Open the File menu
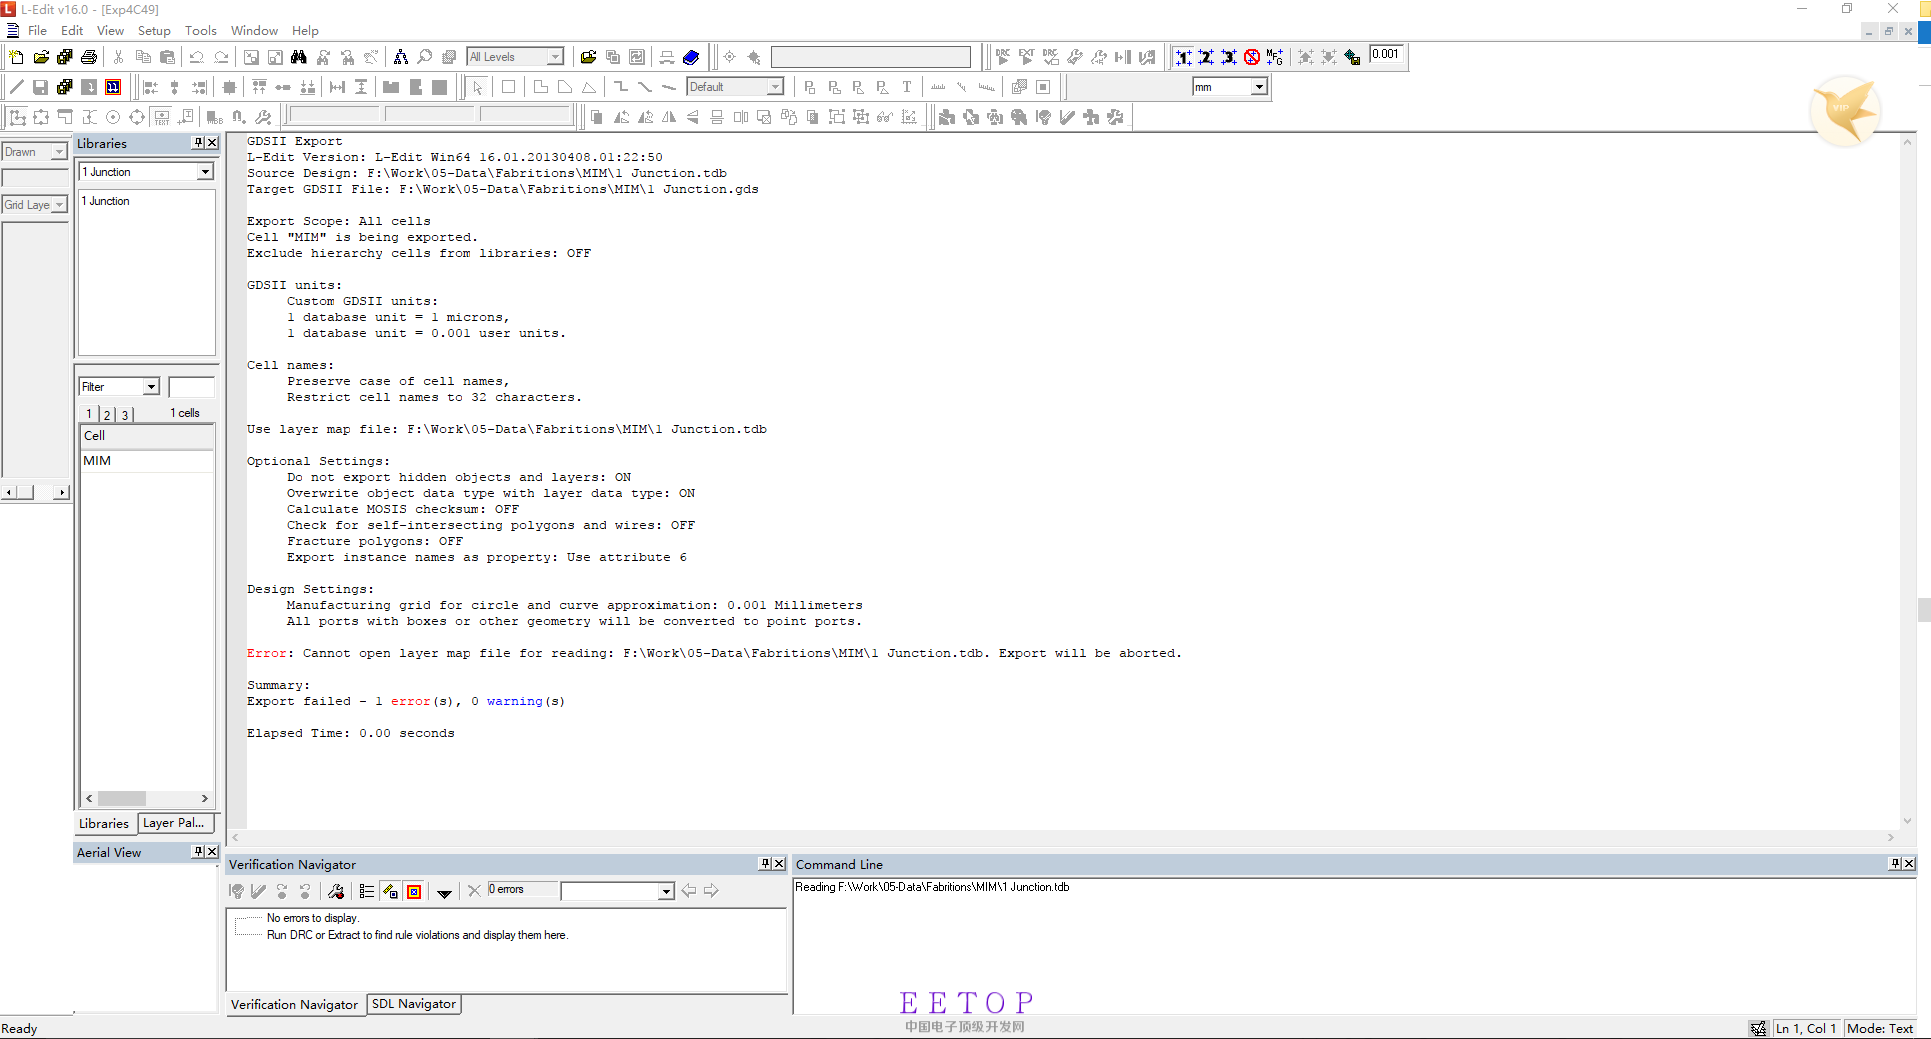Image resolution: width=1931 pixels, height=1039 pixels. 37,31
